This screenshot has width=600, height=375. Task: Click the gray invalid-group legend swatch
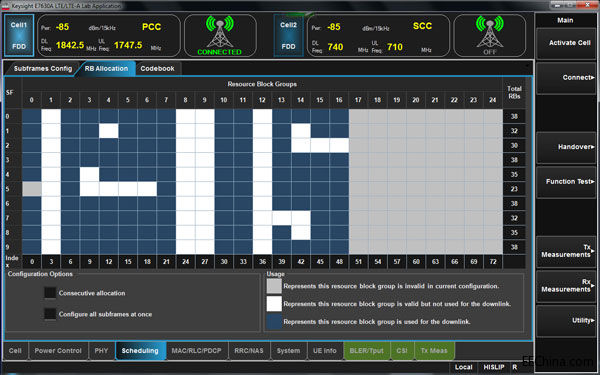point(274,286)
